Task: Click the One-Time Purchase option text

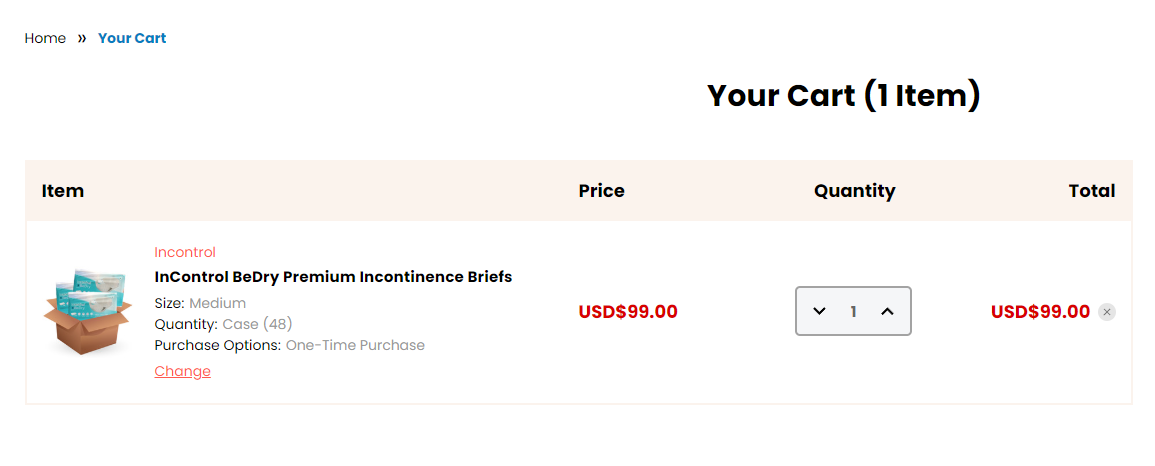Action: (355, 345)
